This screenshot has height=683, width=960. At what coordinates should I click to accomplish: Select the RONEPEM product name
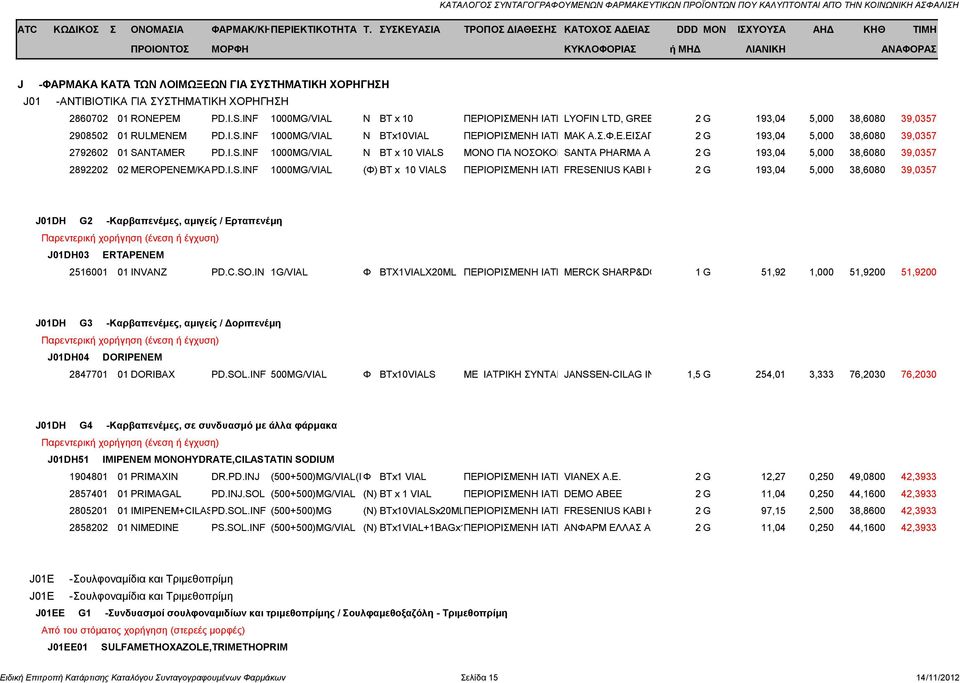[156, 119]
